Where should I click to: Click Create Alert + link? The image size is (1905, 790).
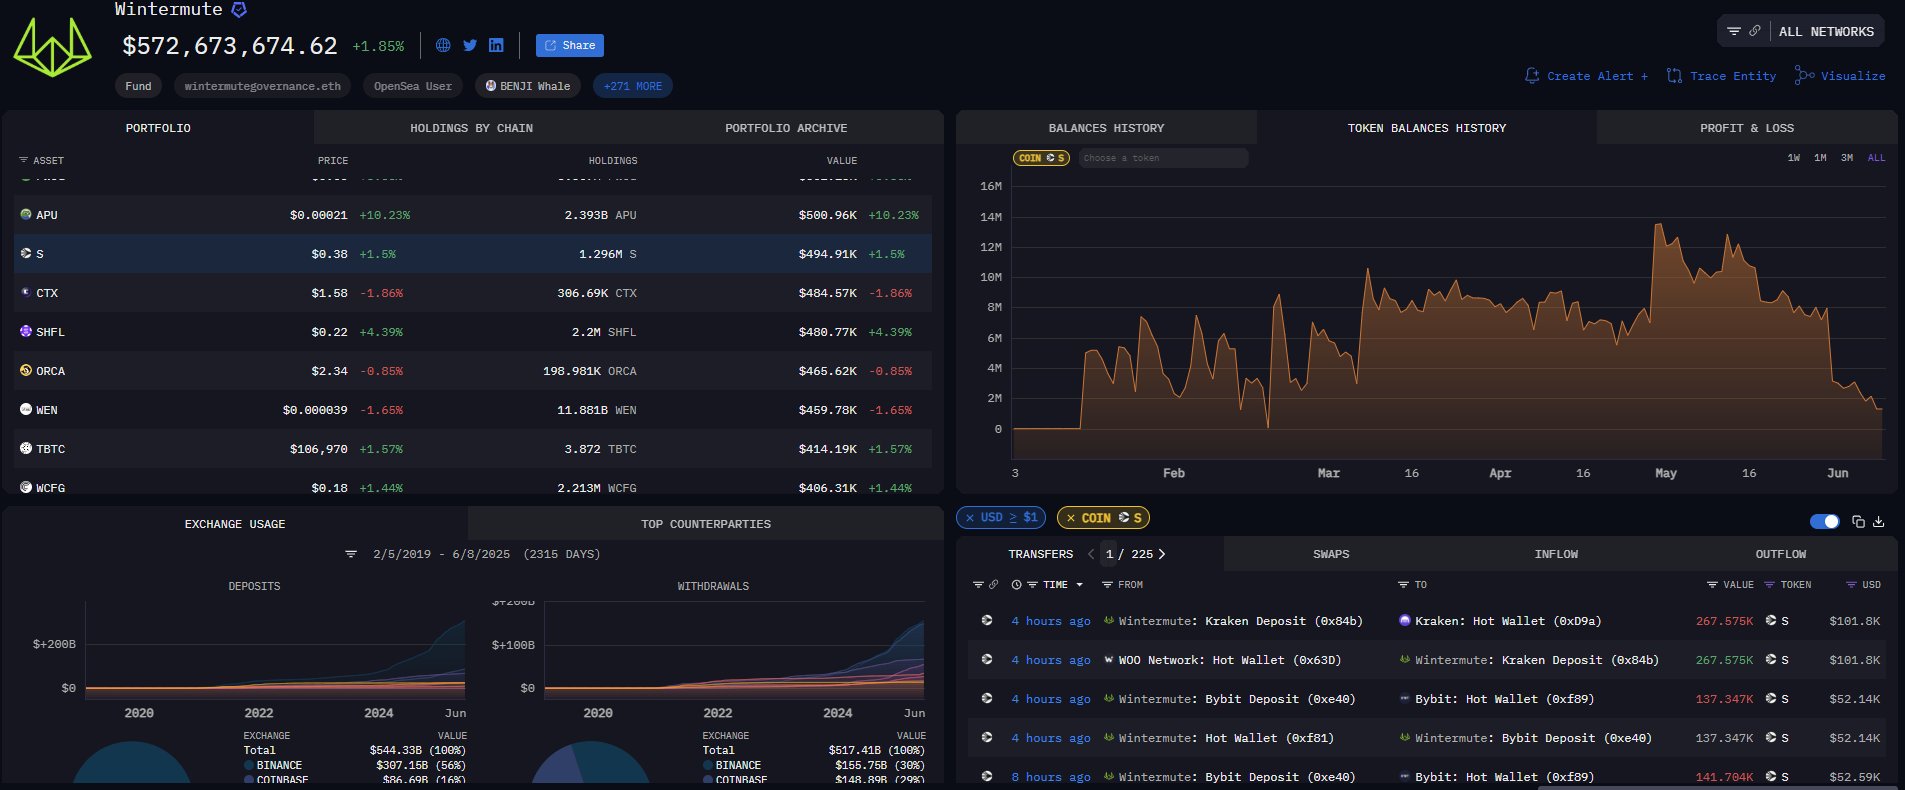point(1597,76)
